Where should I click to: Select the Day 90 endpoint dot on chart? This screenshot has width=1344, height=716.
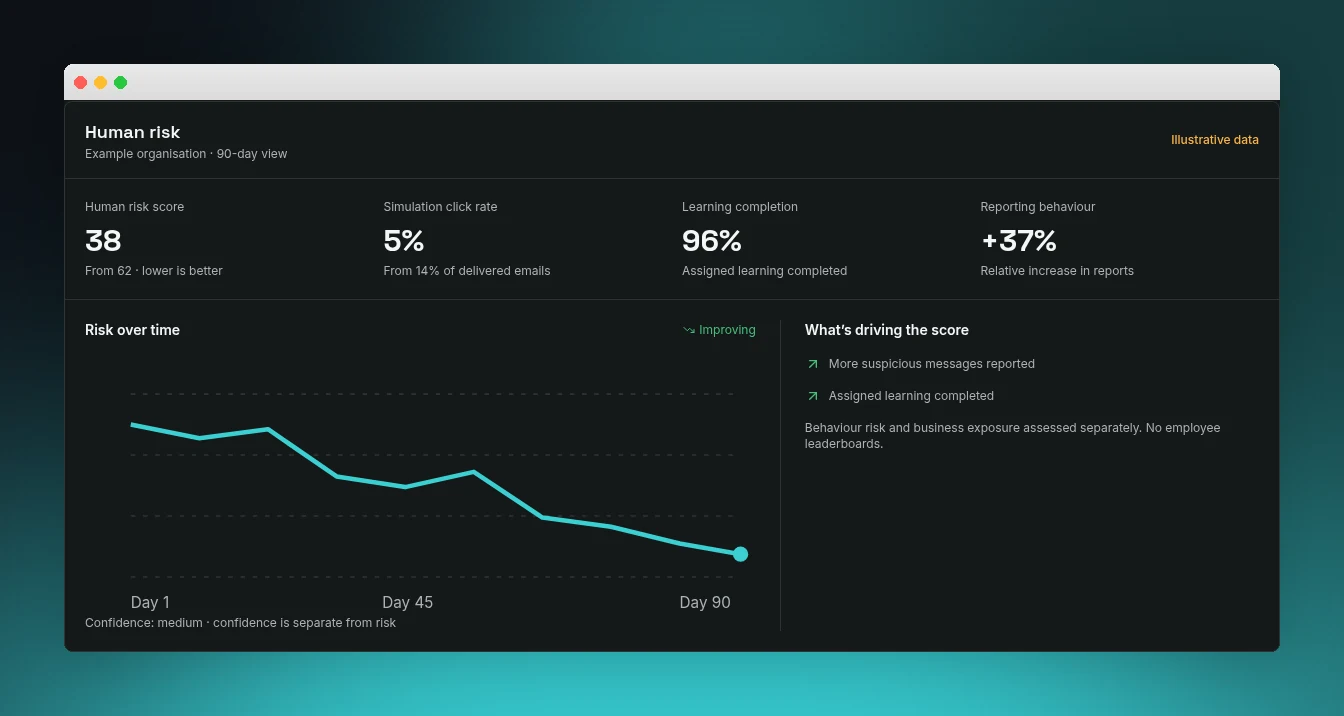[740, 554]
